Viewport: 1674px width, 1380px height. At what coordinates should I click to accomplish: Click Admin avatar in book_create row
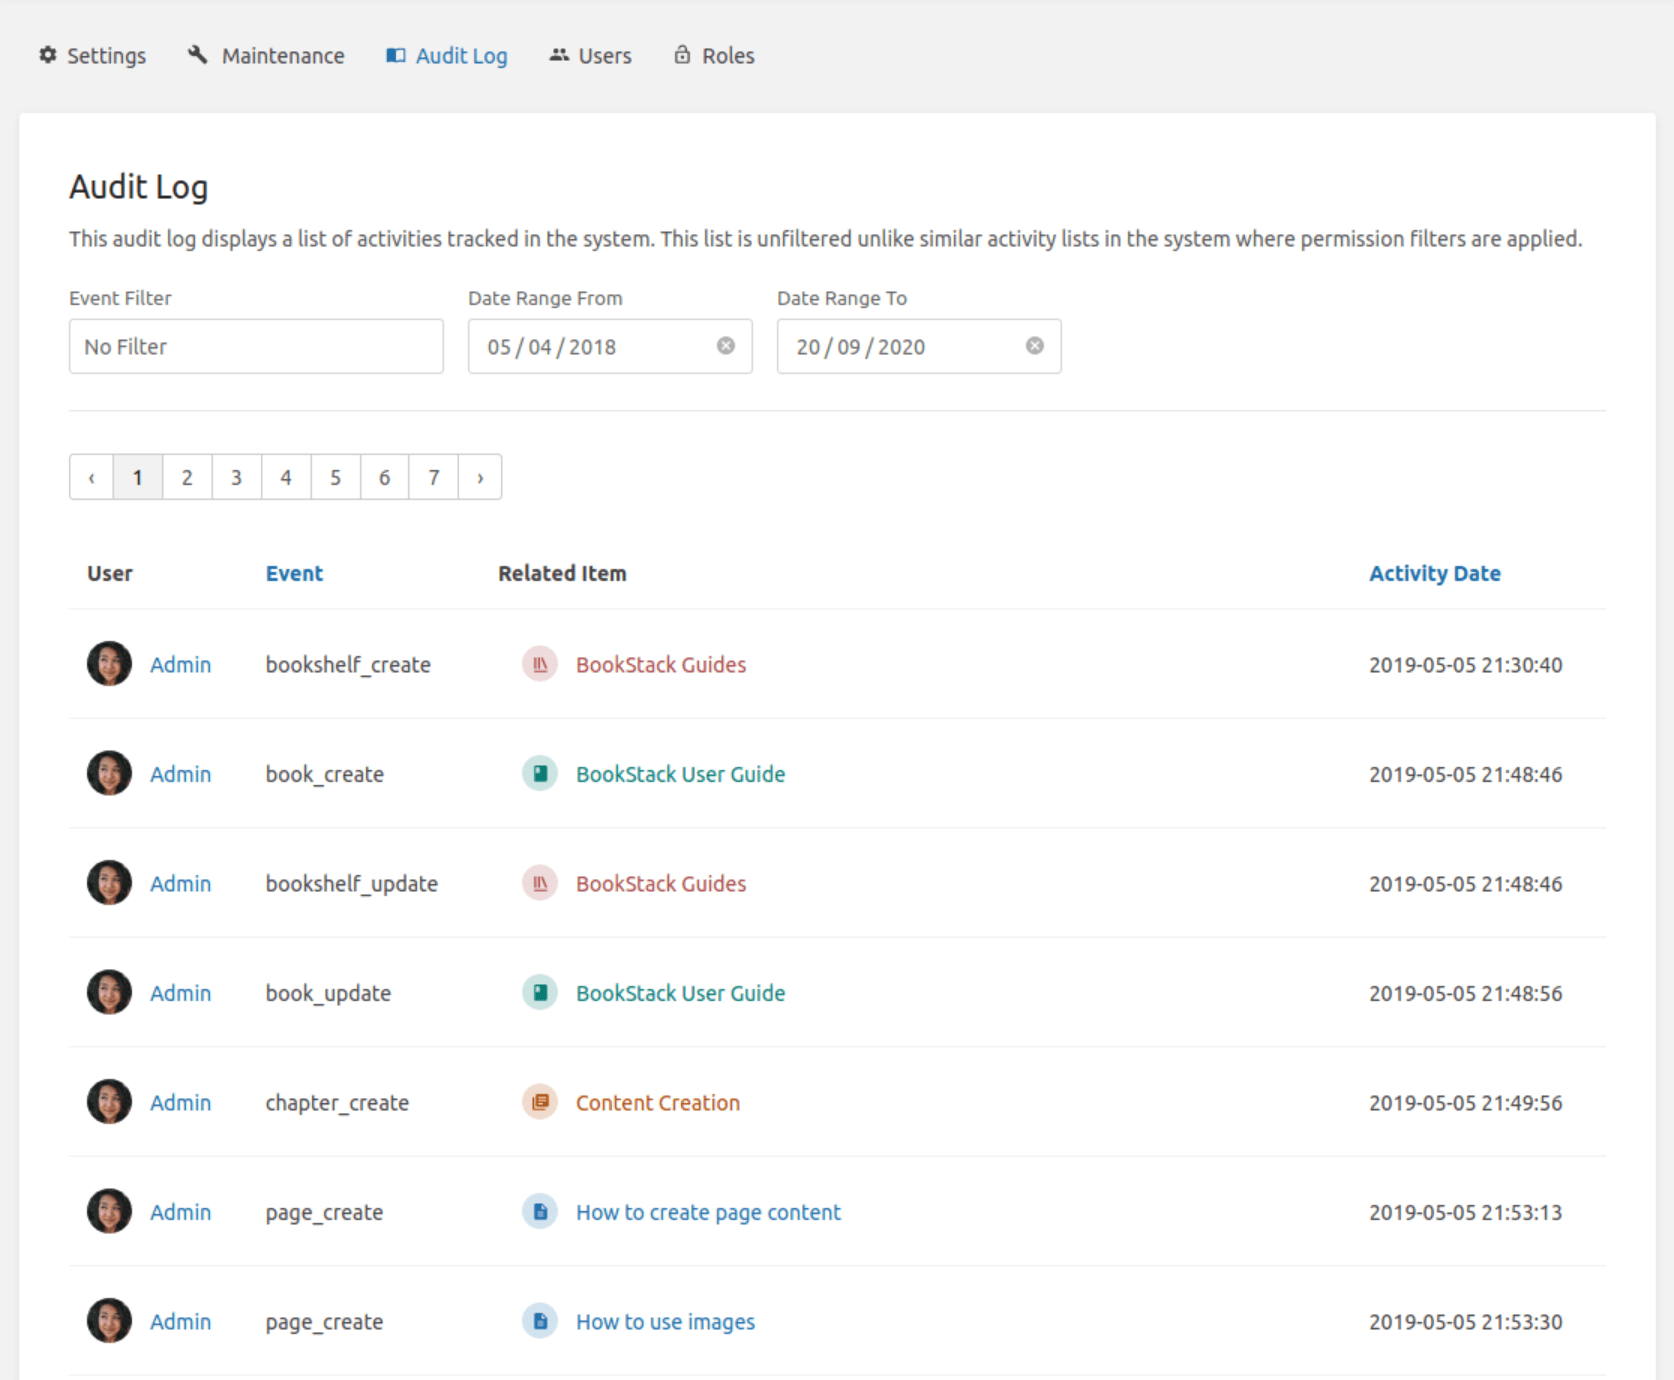(109, 773)
